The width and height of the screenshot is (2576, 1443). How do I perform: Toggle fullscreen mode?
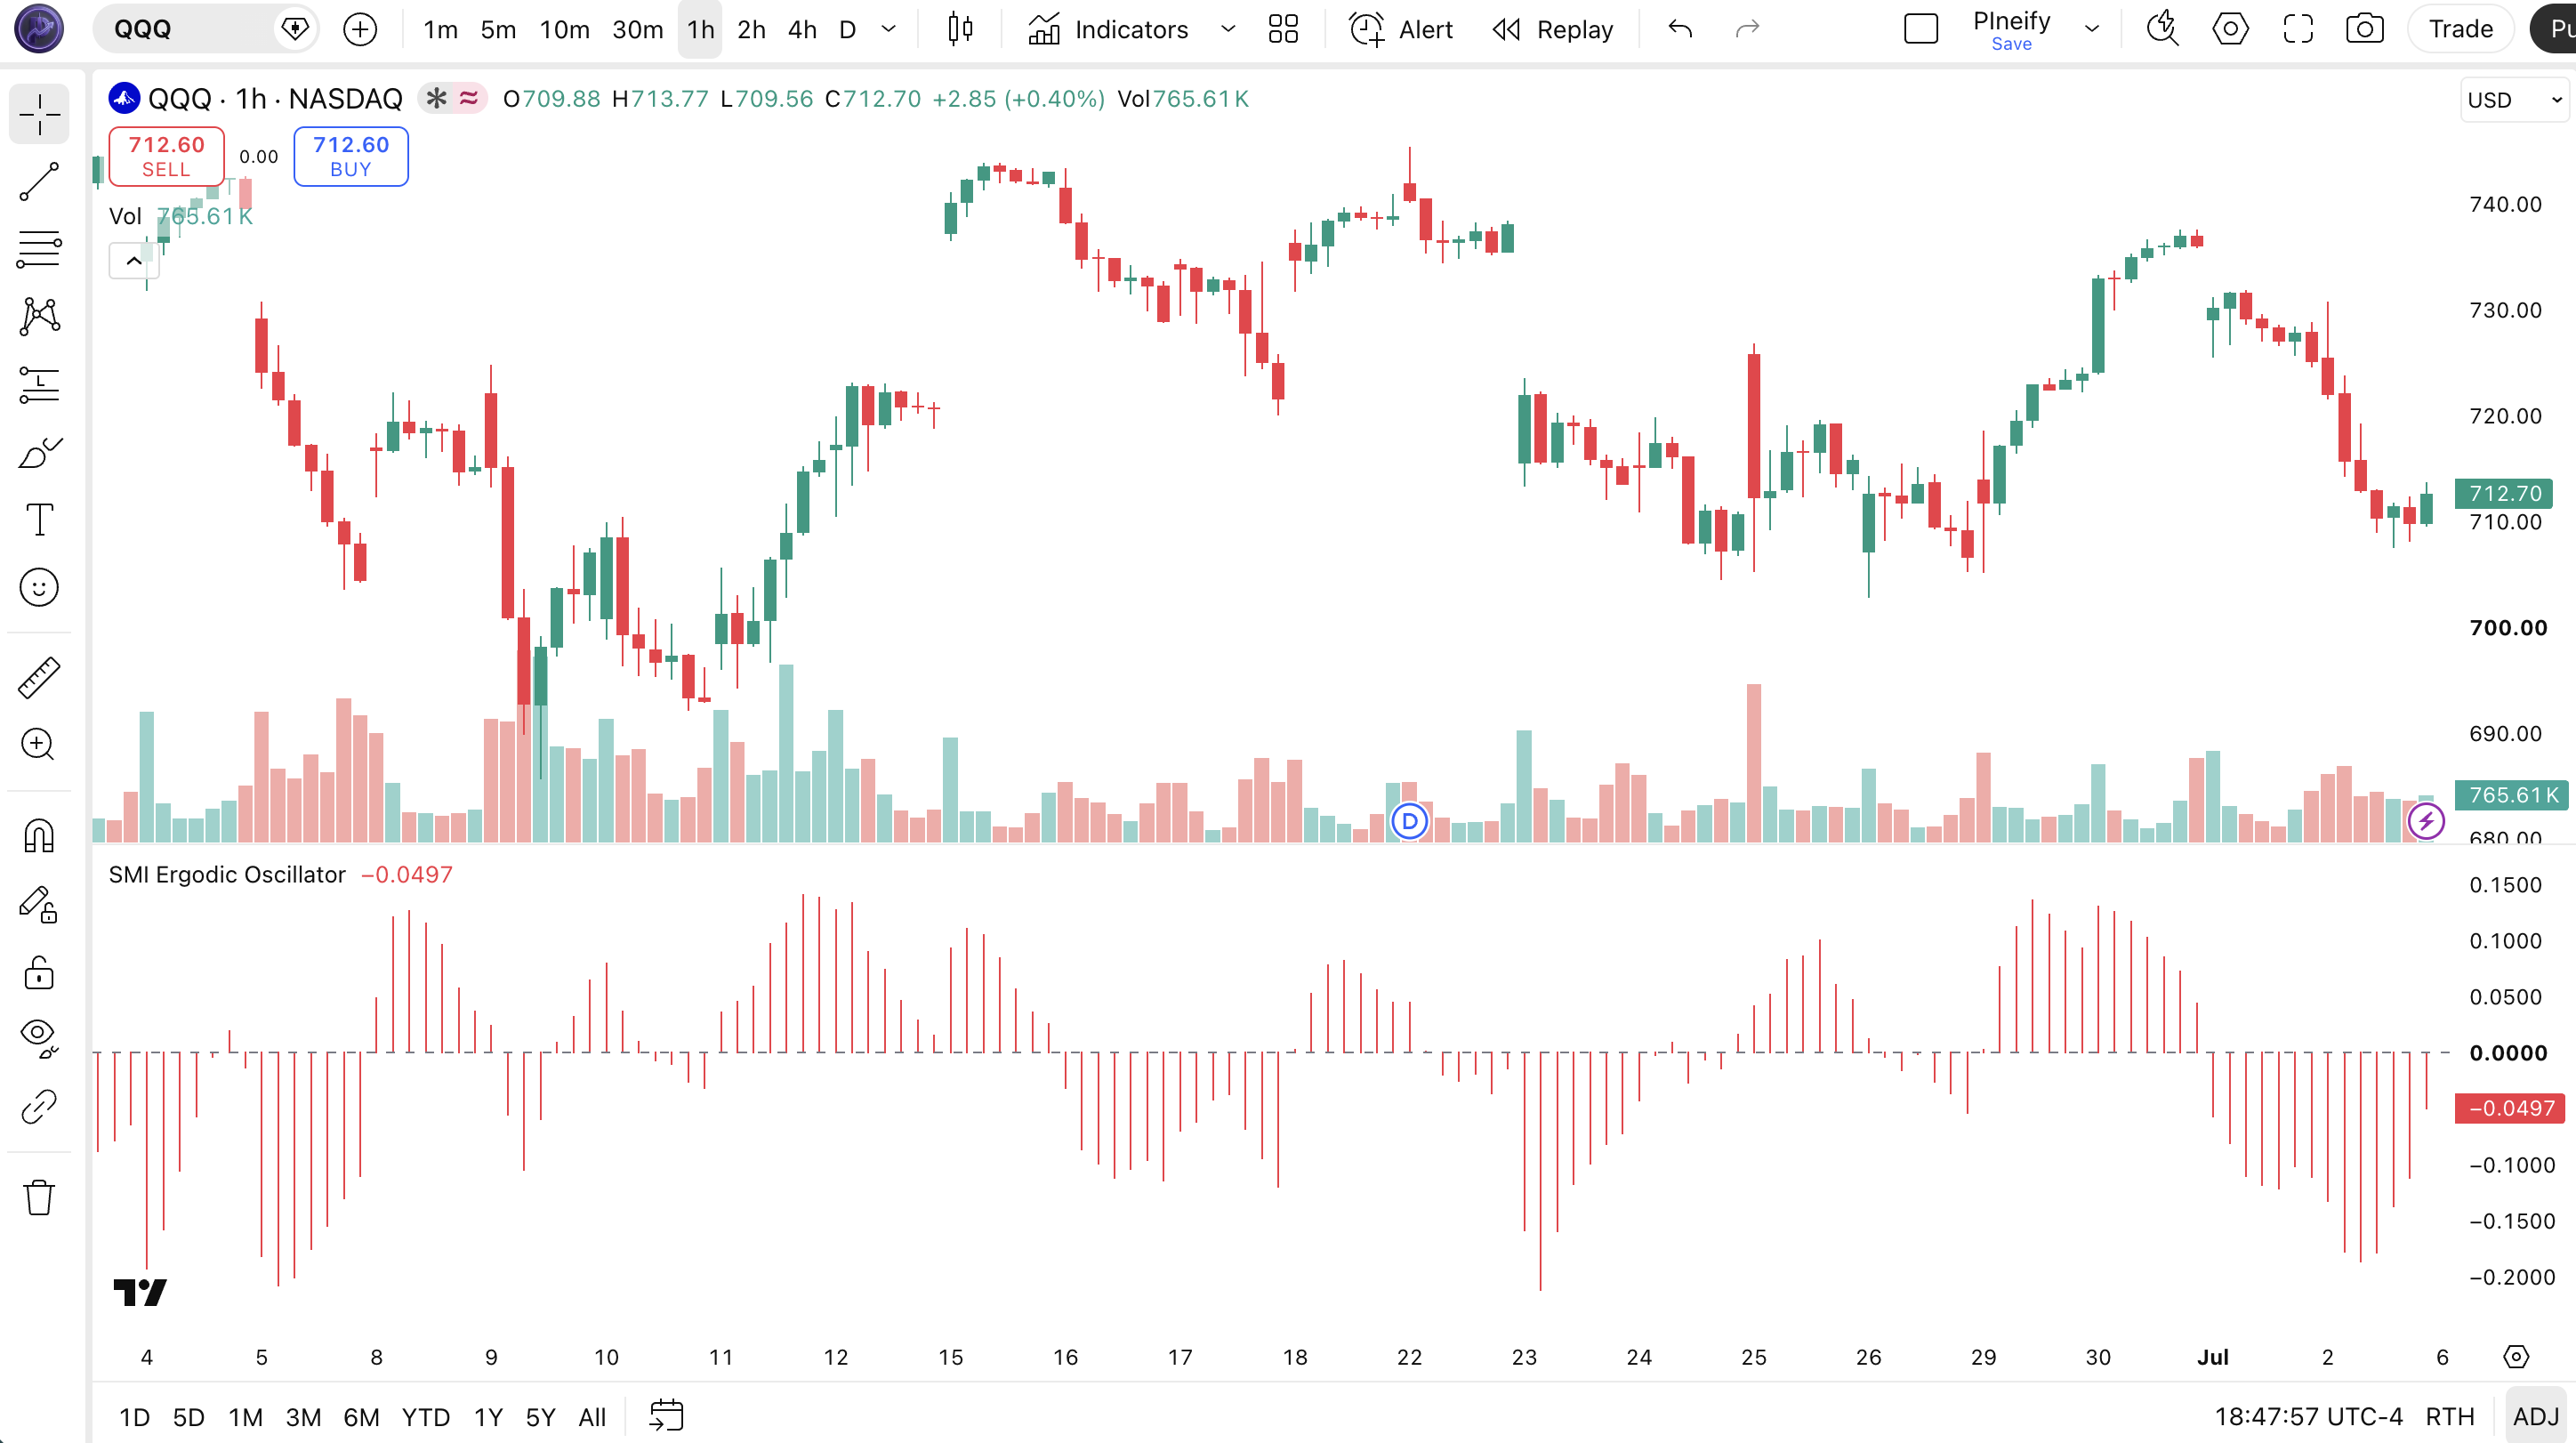[x=2298, y=29]
